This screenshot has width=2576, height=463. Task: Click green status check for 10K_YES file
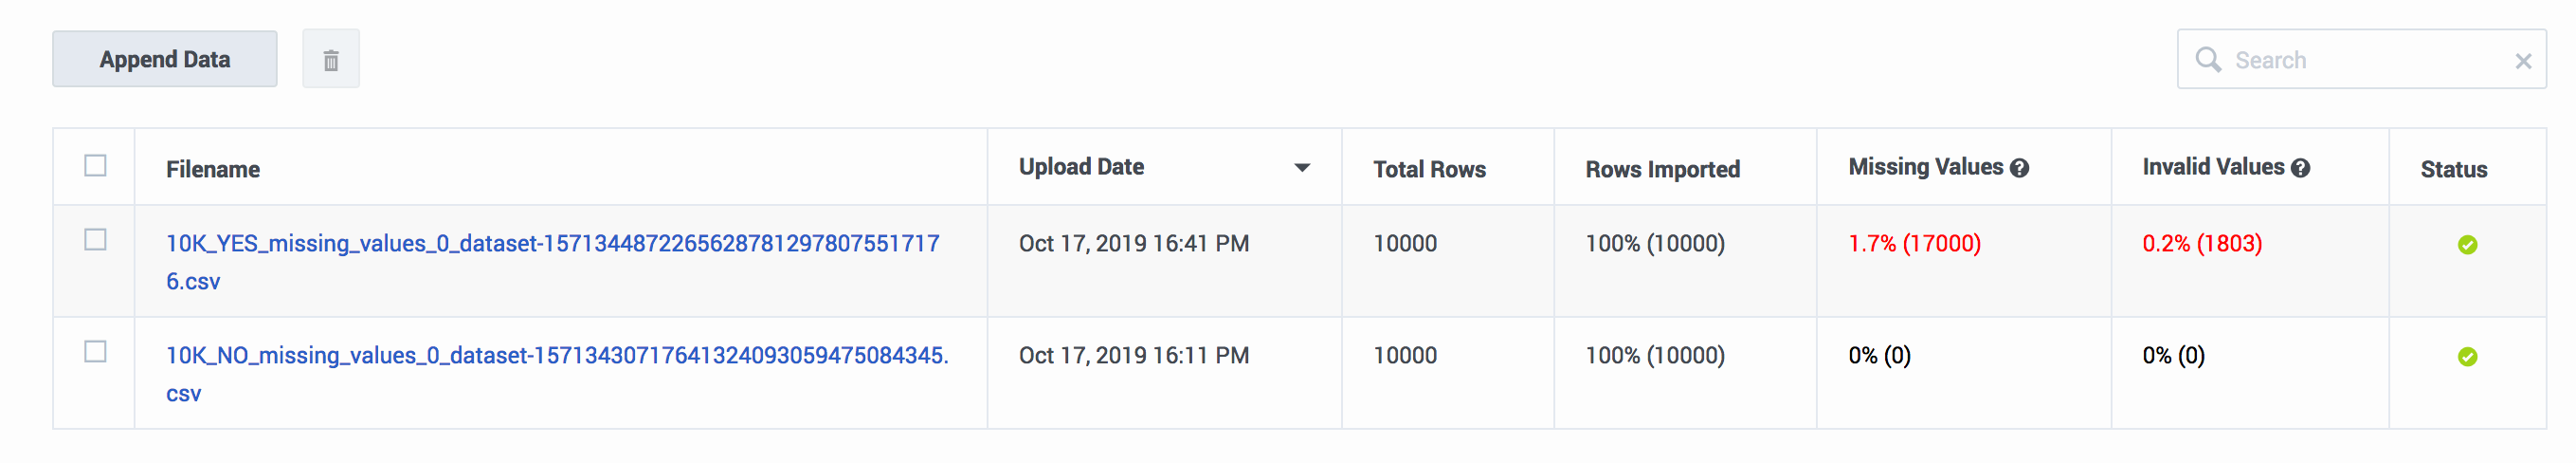pyautogui.click(x=2467, y=245)
